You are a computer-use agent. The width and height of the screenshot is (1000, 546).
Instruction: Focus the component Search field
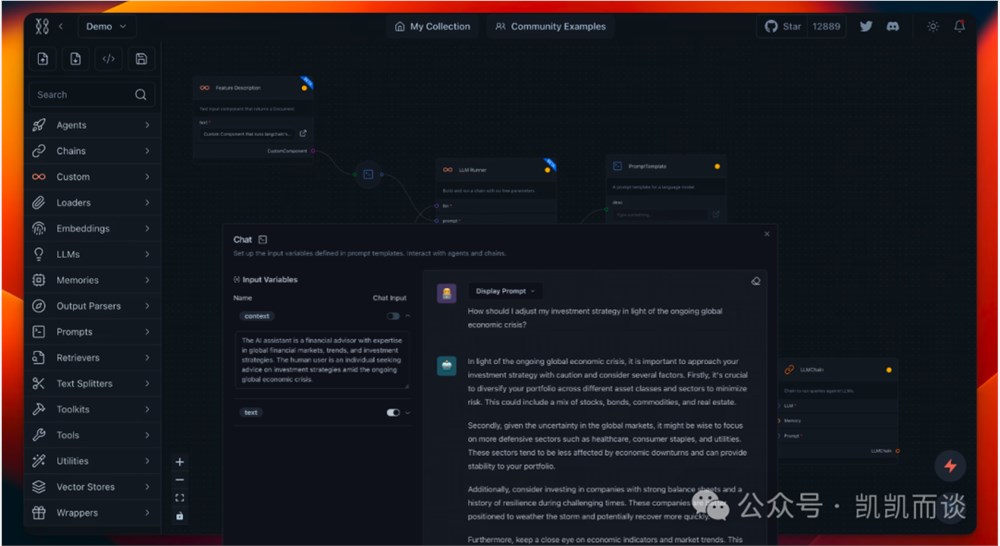92,94
